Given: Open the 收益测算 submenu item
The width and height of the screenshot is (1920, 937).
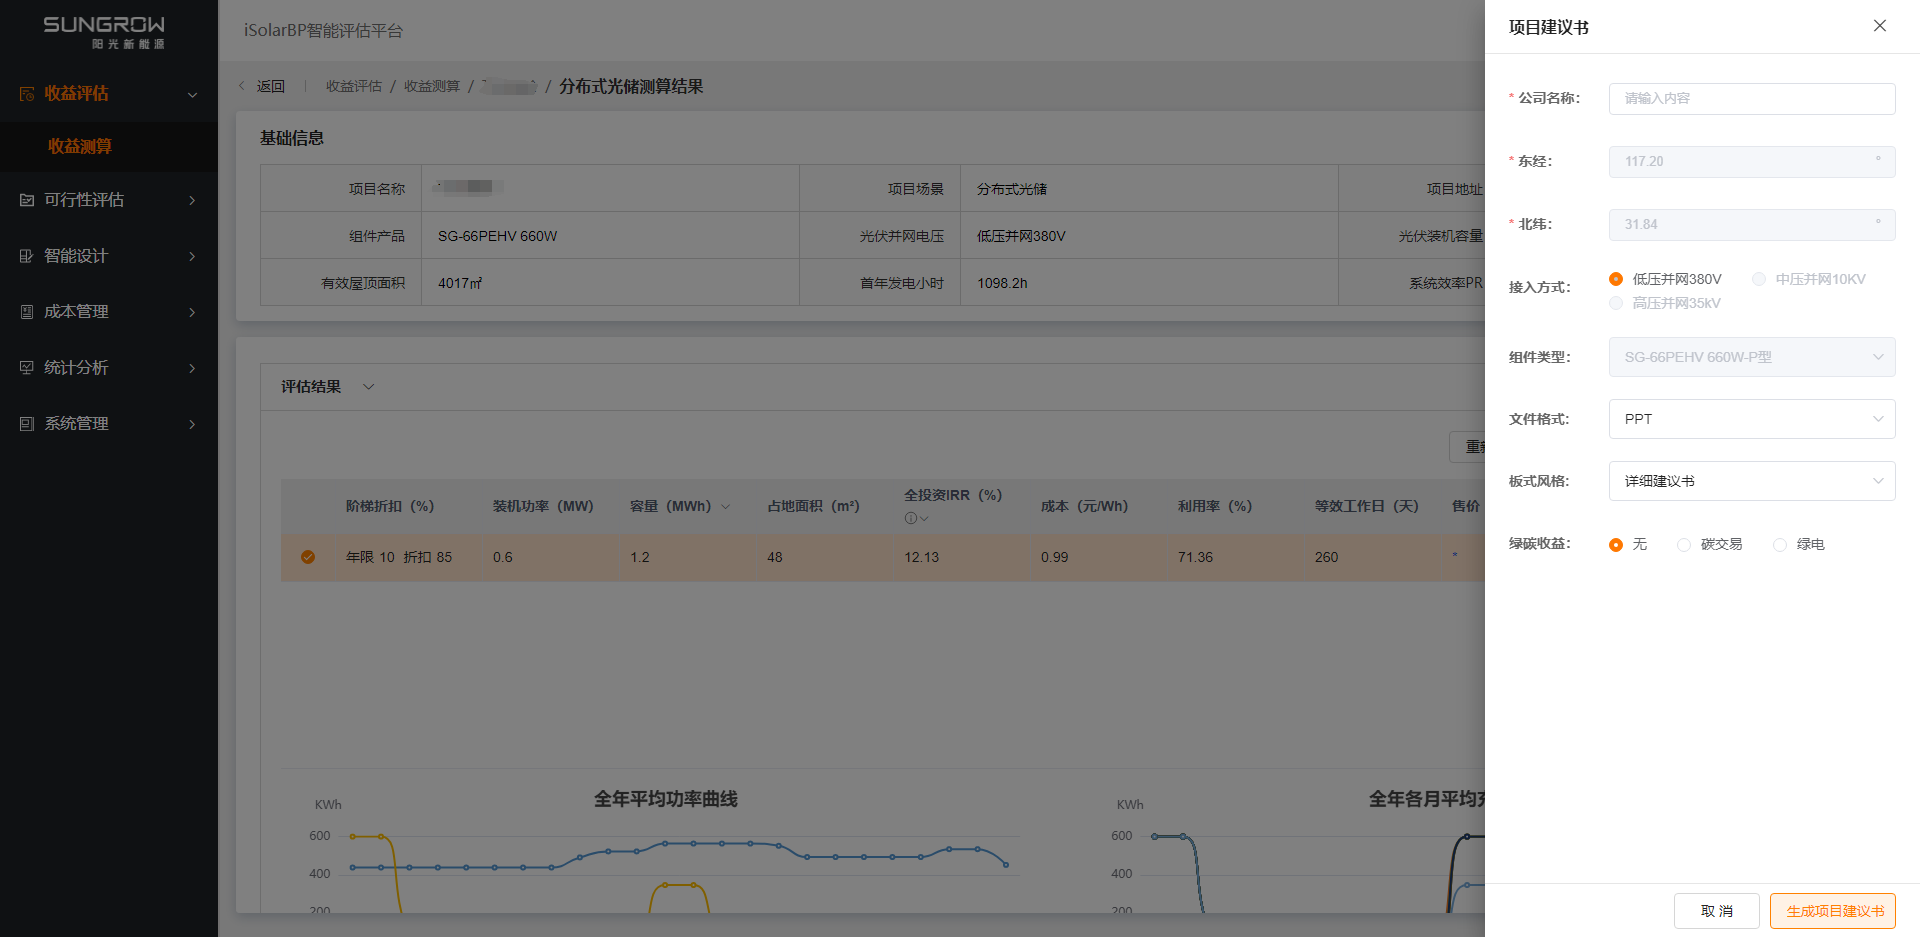Looking at the screenshot, I should click(x=80, y=147).
